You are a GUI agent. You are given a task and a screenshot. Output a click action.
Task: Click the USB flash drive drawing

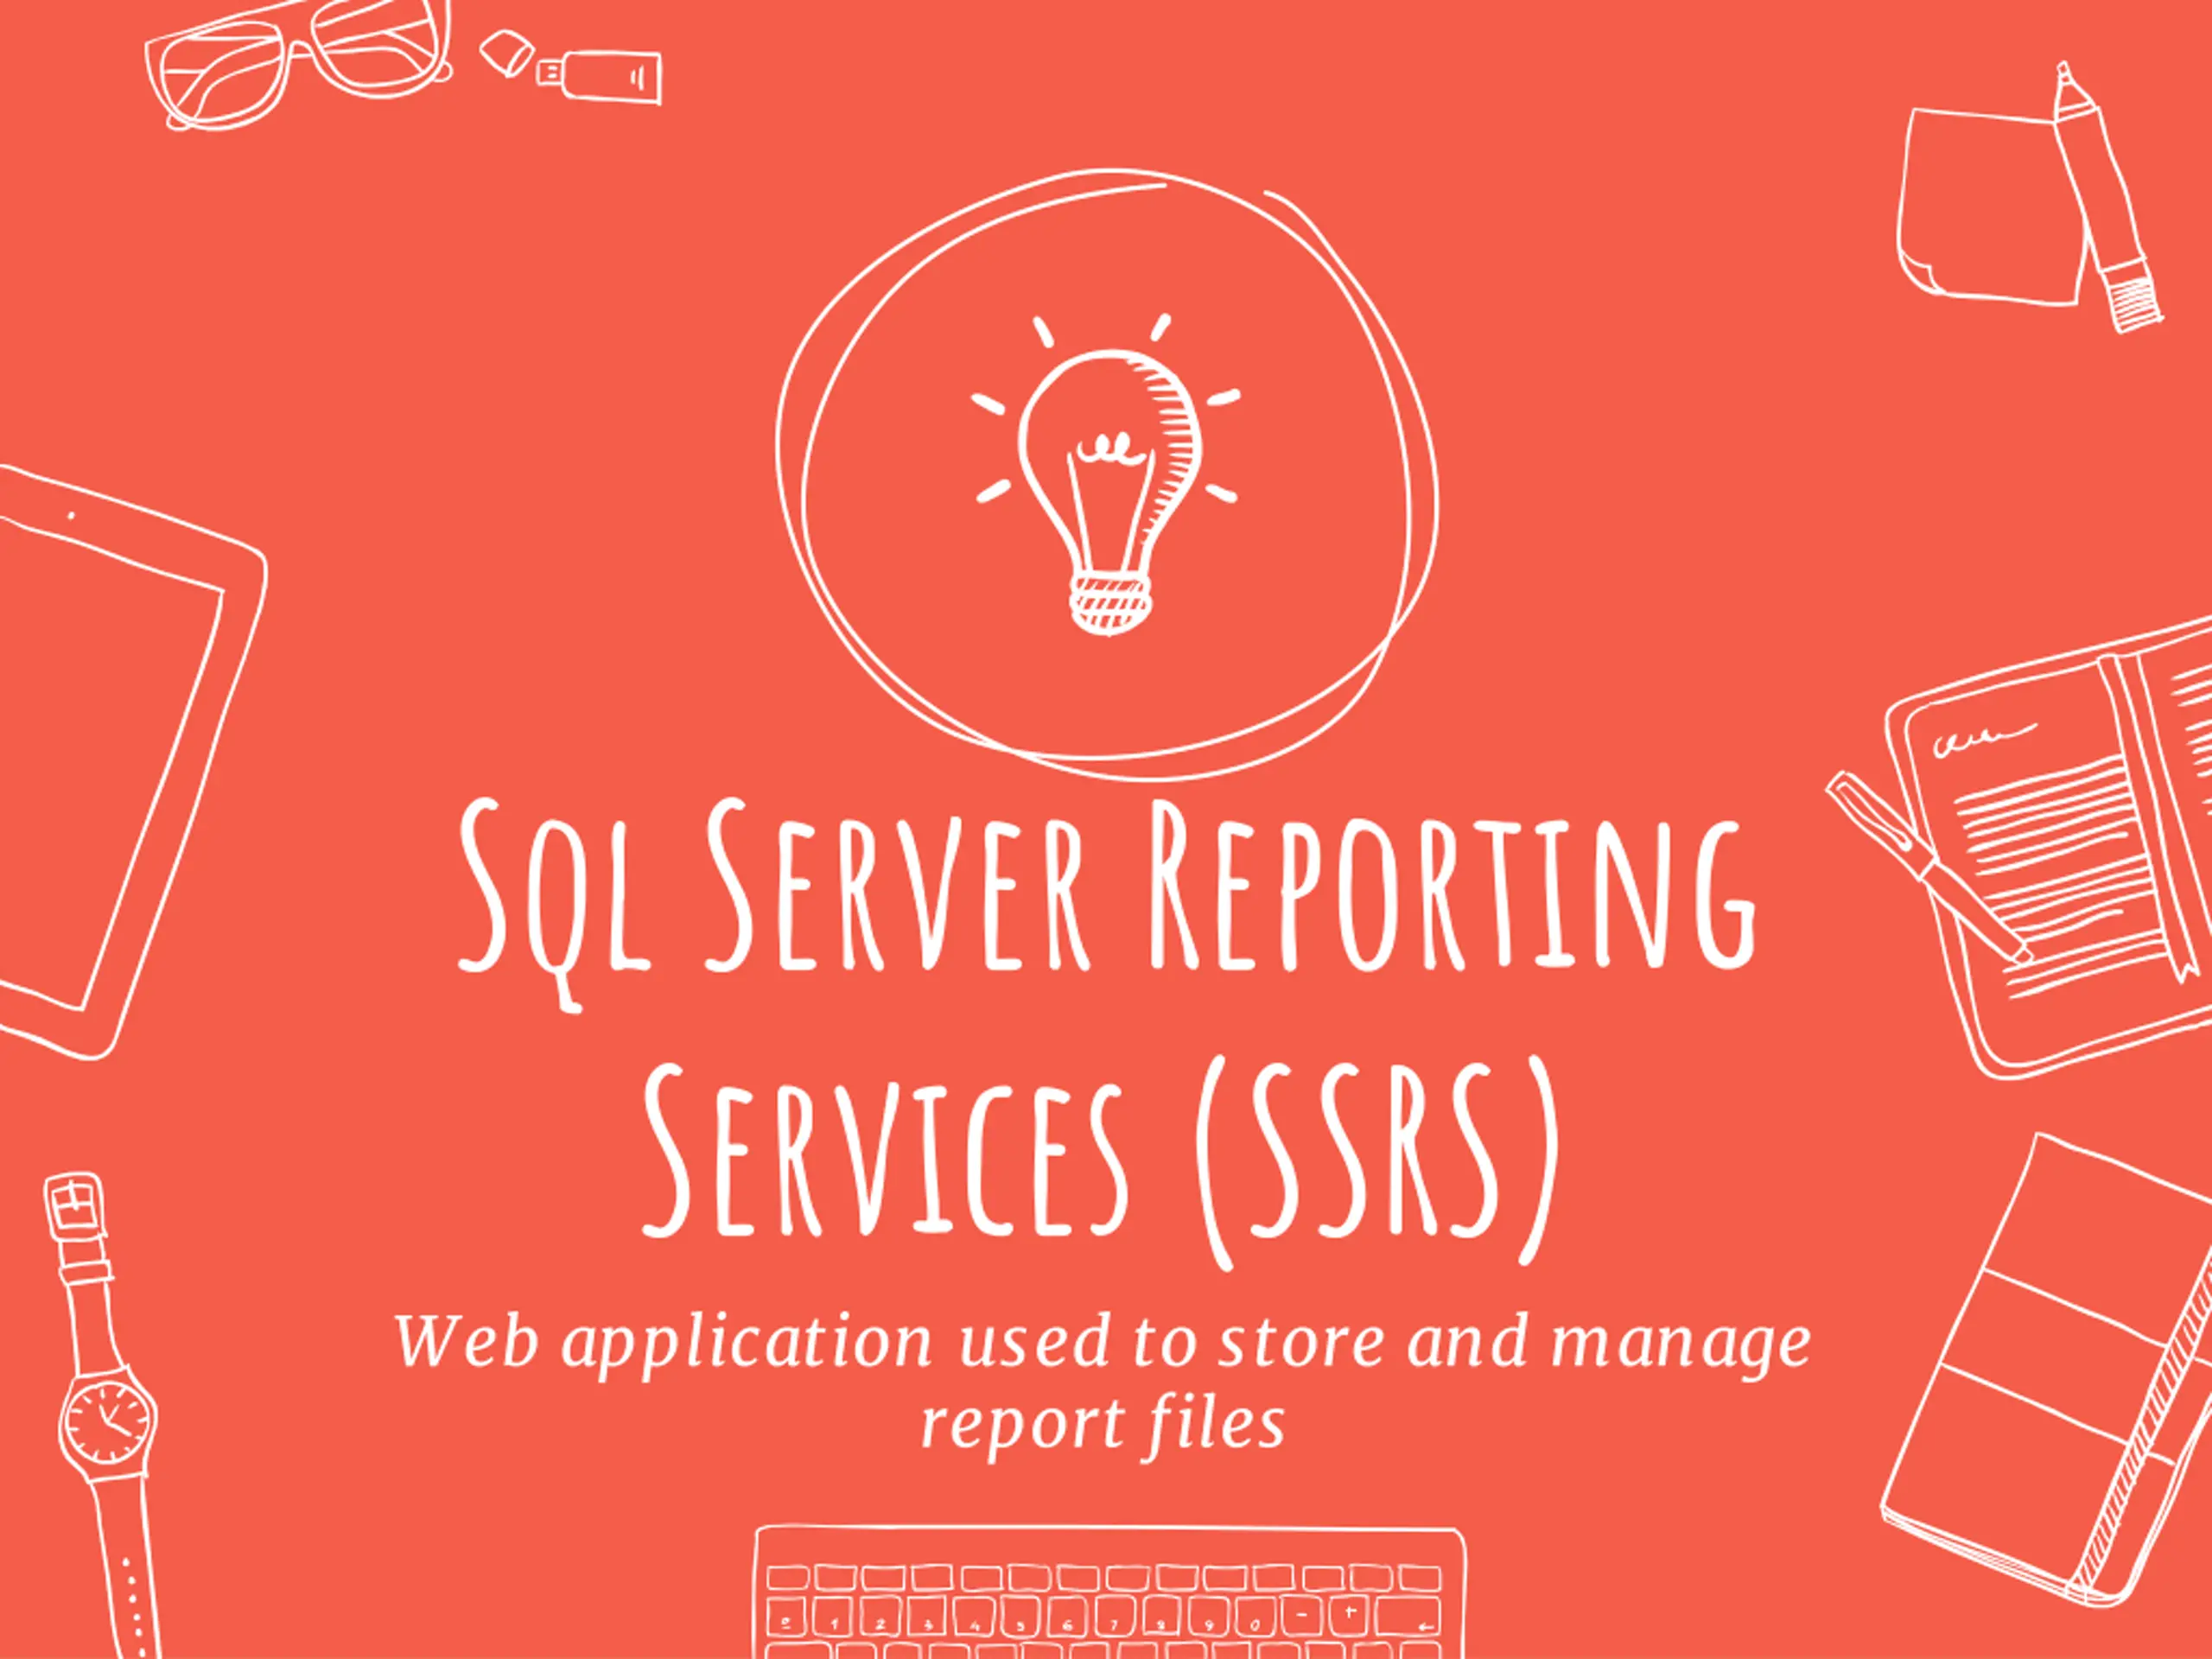click(x=570, y=66)
